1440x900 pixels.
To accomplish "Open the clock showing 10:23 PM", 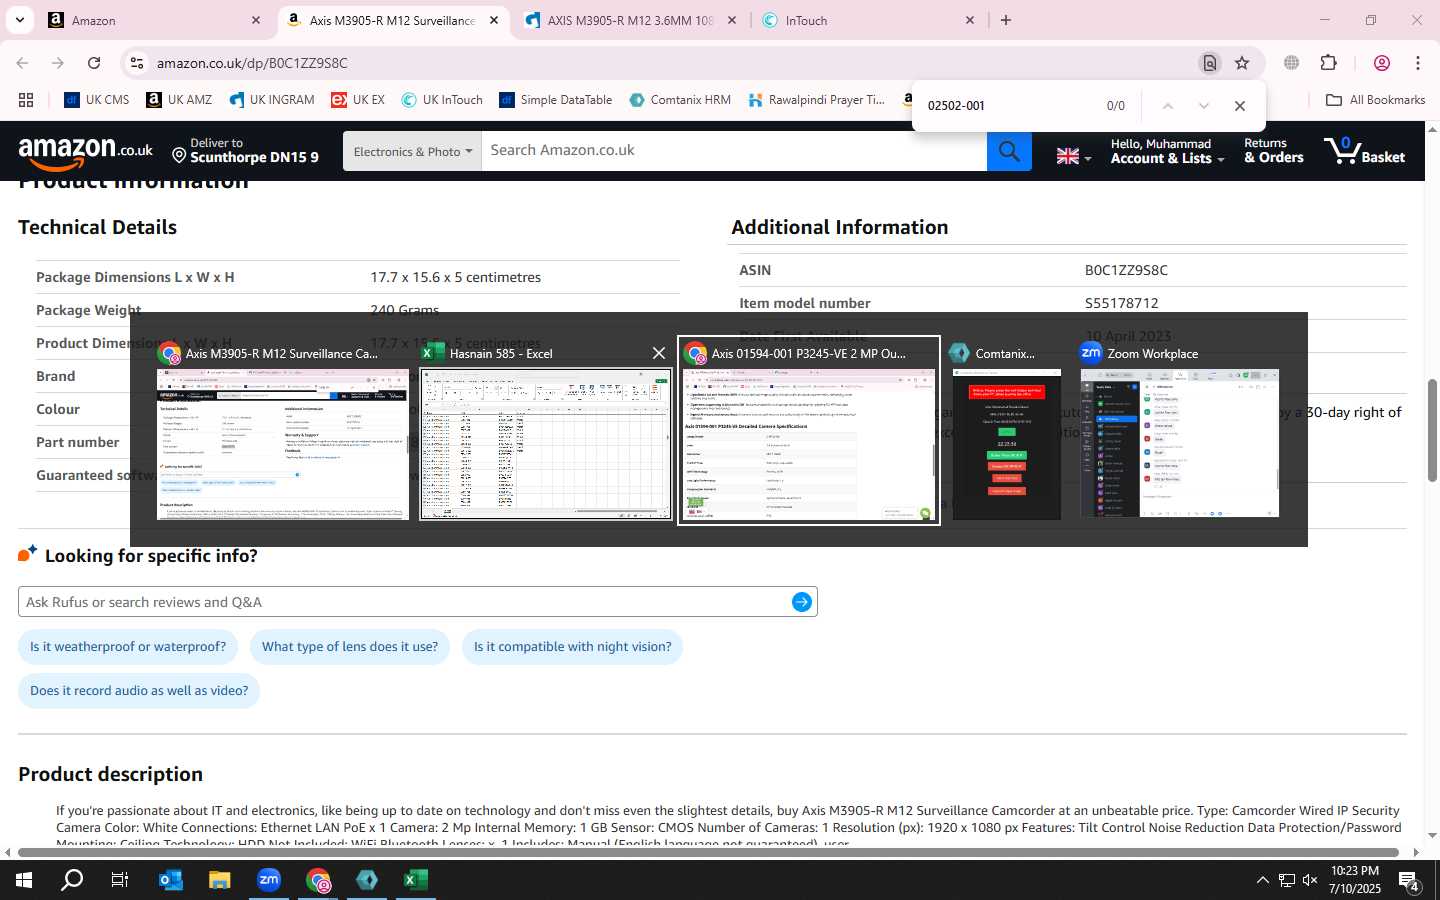I will 1355,880.
